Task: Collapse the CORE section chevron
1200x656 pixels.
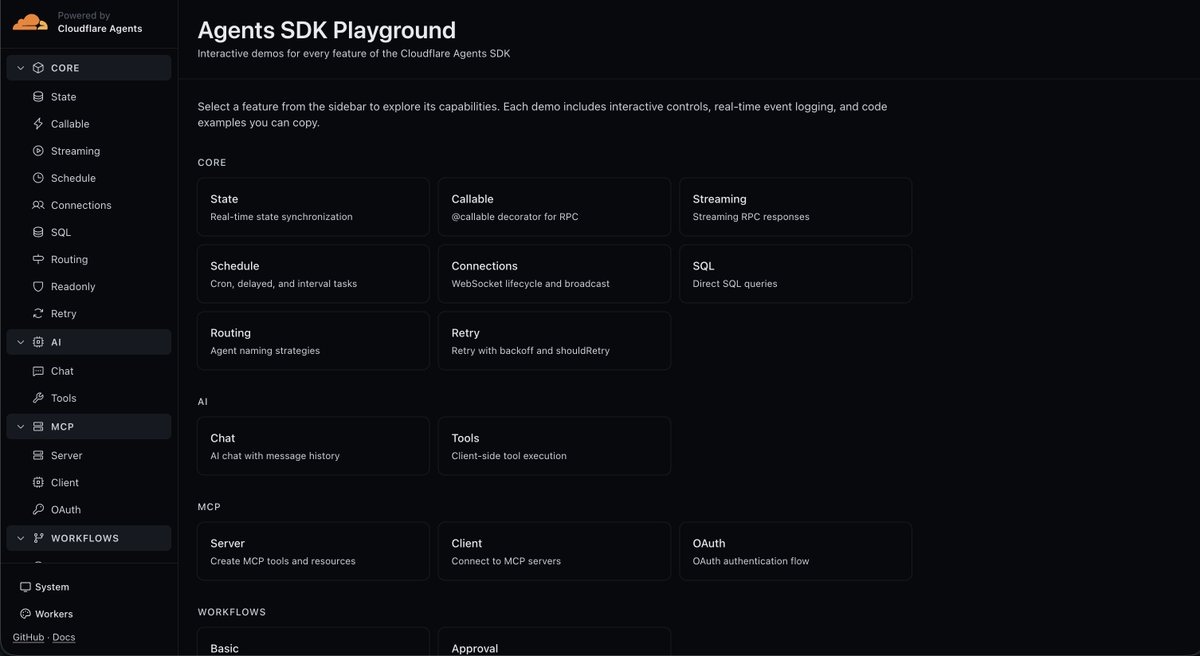Action: tap(20, 68)
